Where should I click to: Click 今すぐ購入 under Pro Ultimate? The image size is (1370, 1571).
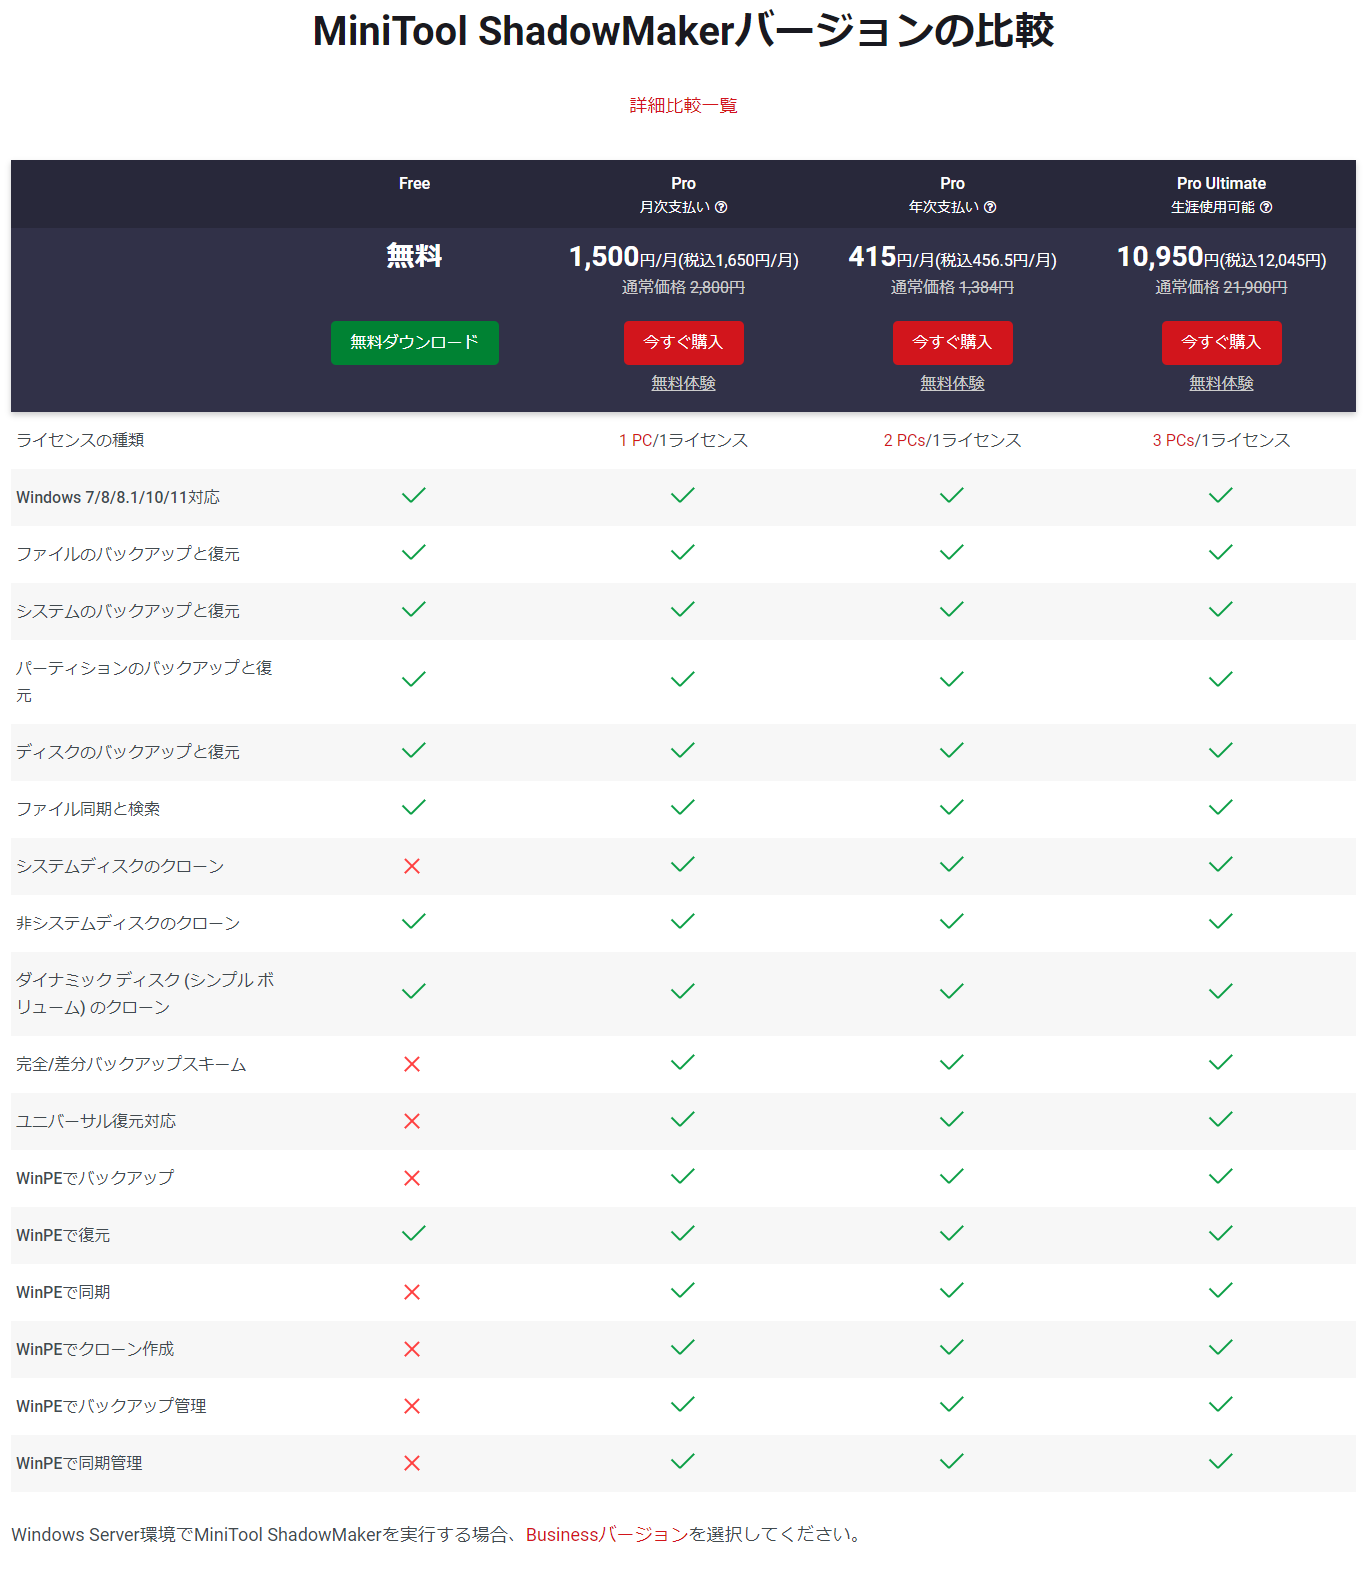(x=1221, y=343)
